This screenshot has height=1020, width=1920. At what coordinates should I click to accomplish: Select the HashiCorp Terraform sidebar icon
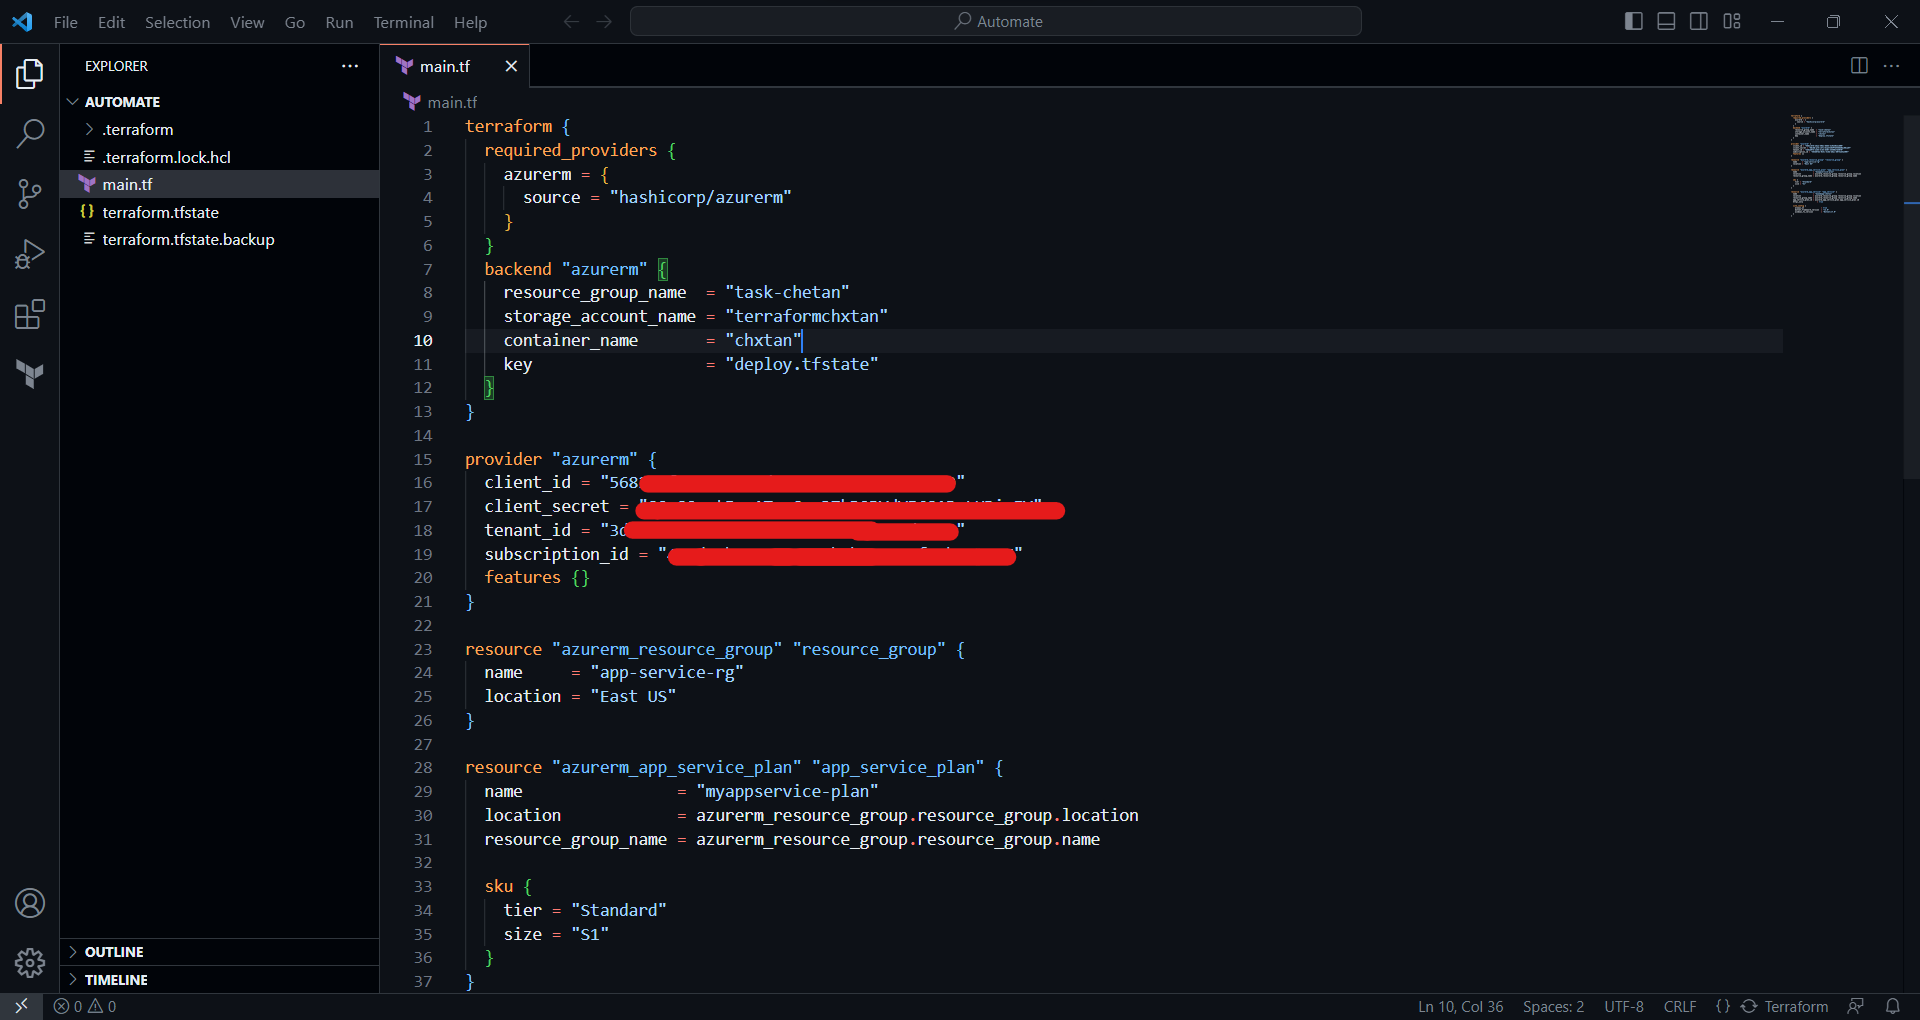click(30, 374)
